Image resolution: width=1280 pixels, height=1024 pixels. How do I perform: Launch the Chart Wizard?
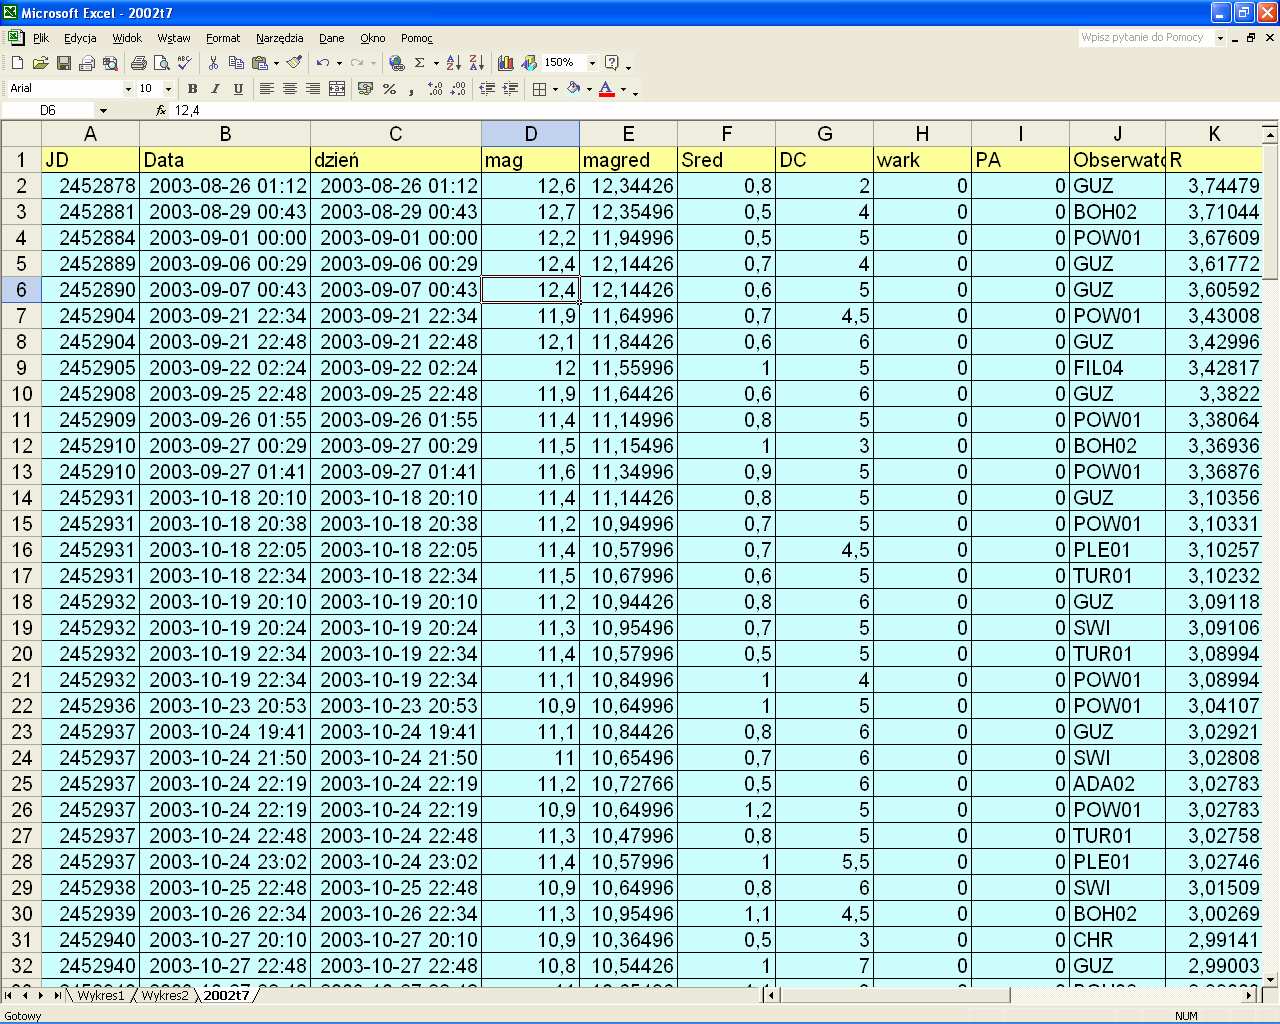tap(505, 63)
